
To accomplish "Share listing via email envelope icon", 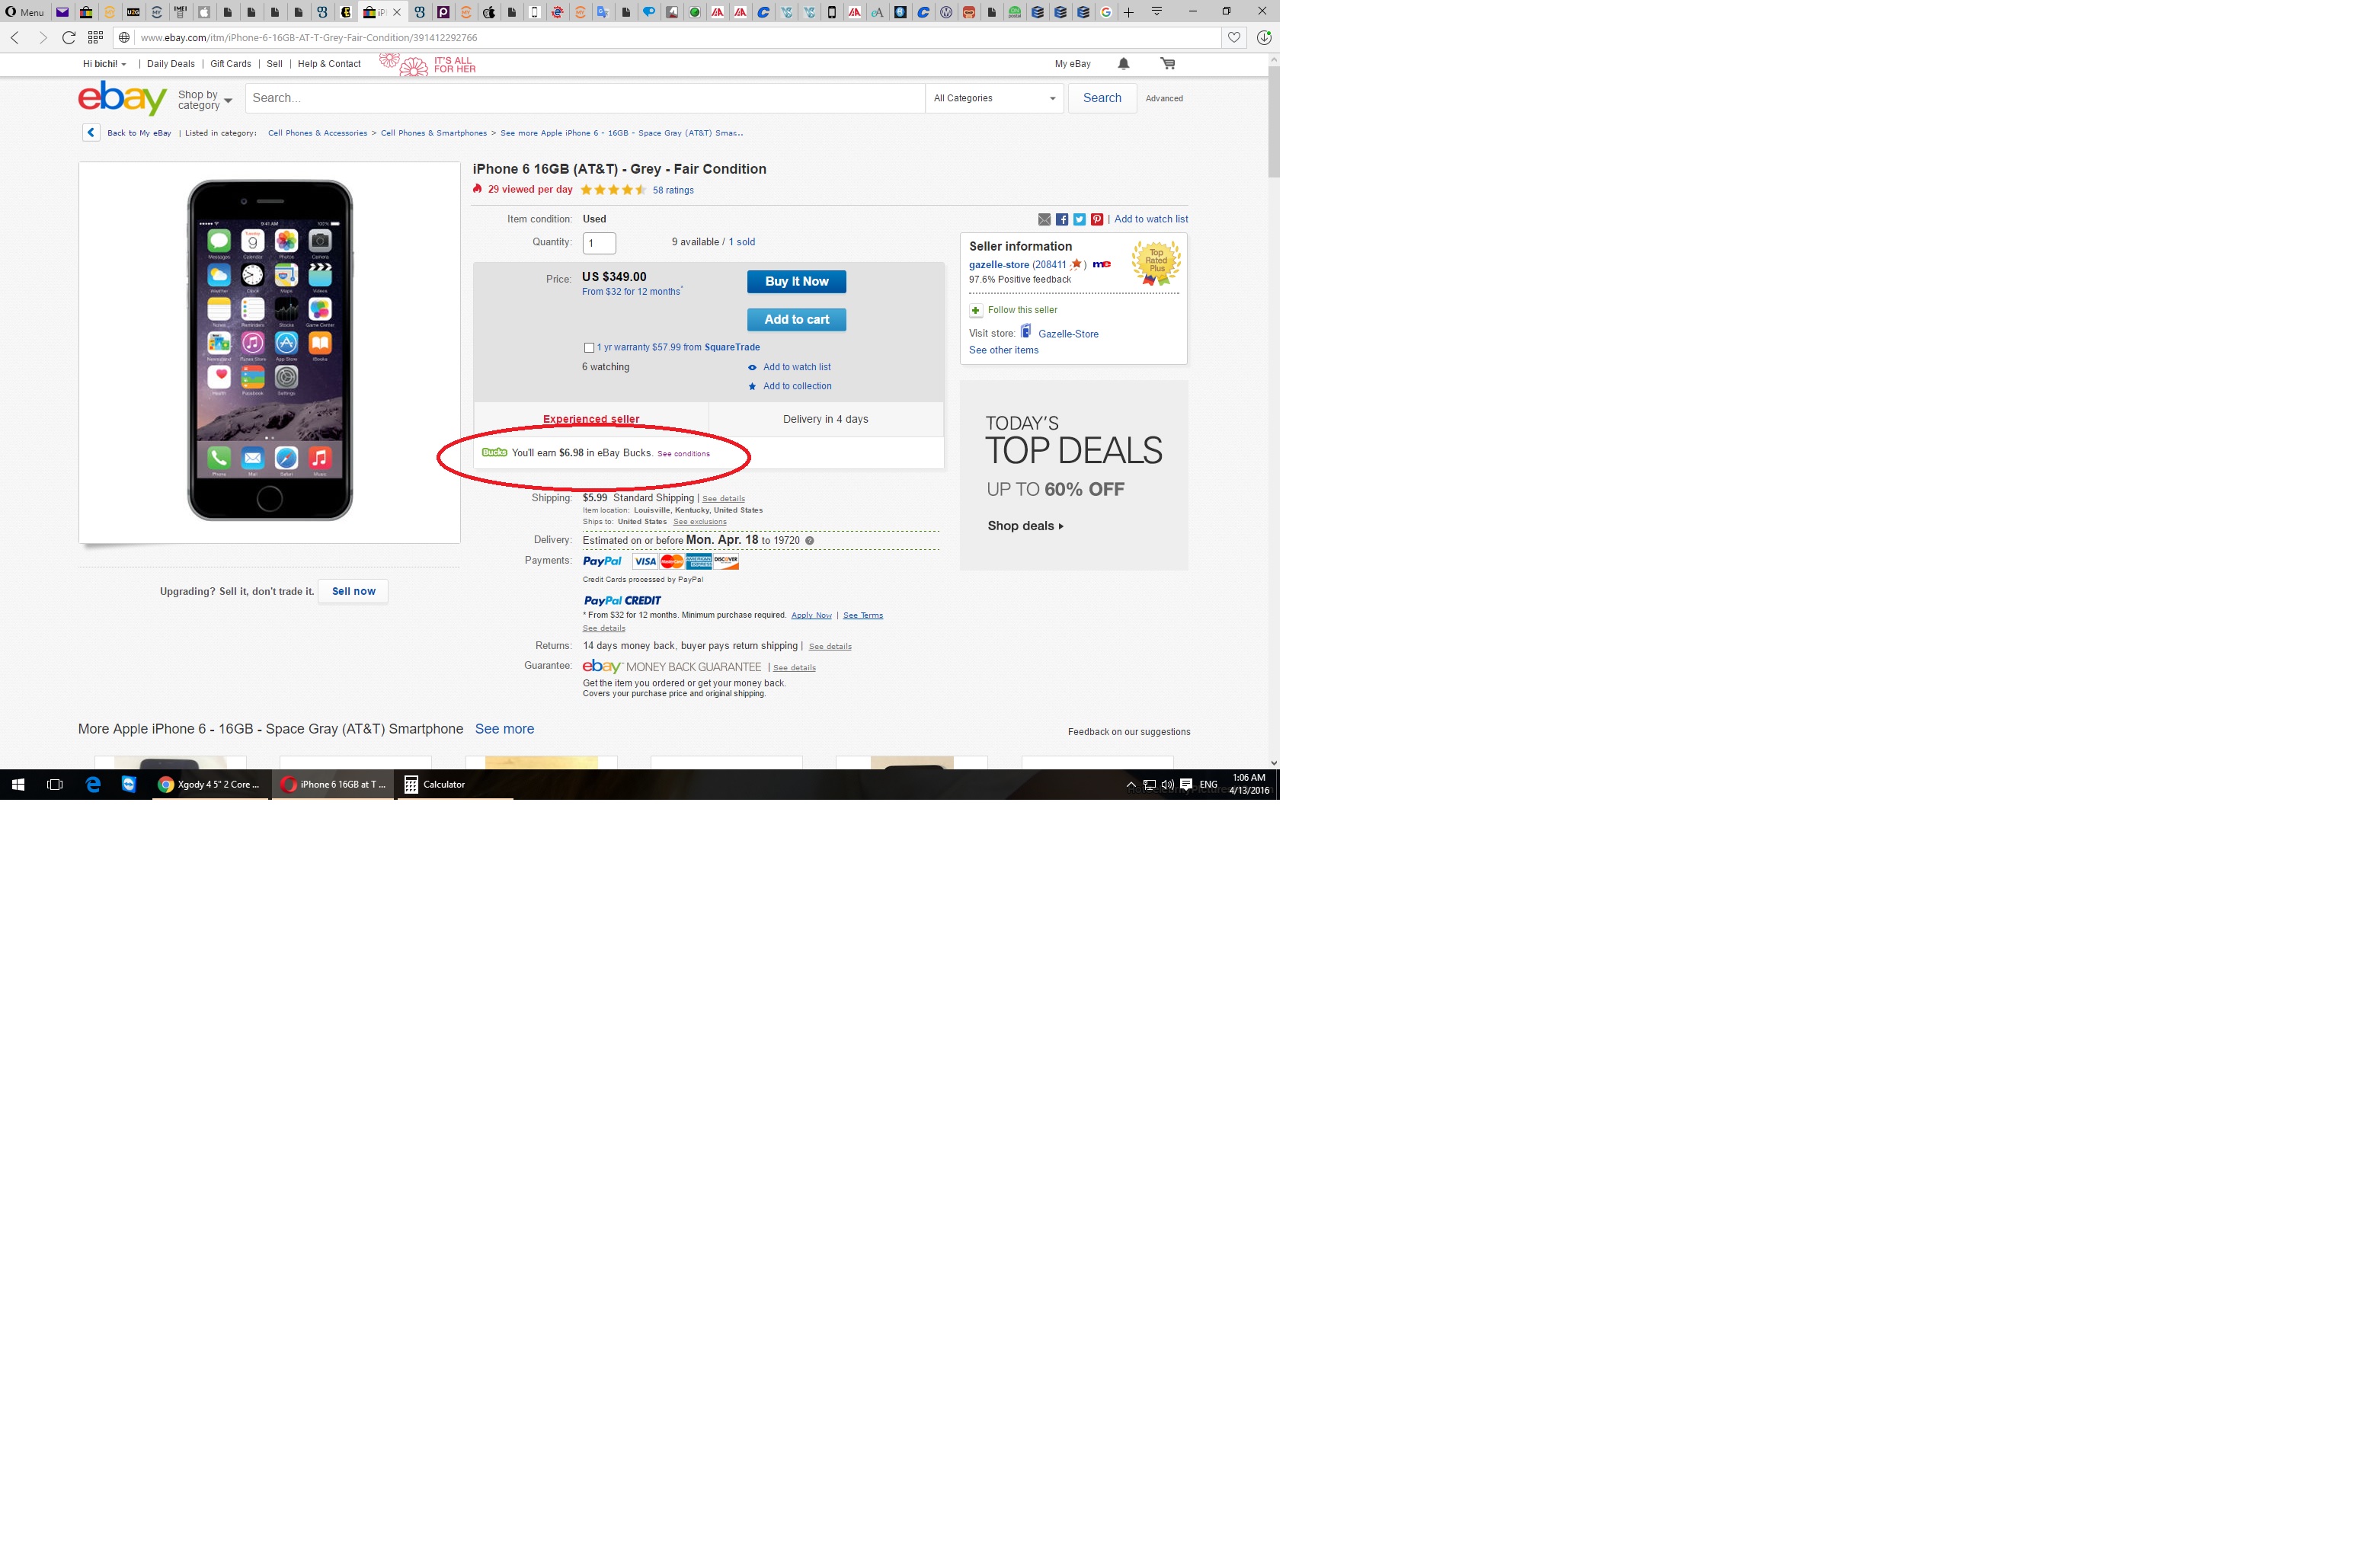I will tap(1044, 219).
